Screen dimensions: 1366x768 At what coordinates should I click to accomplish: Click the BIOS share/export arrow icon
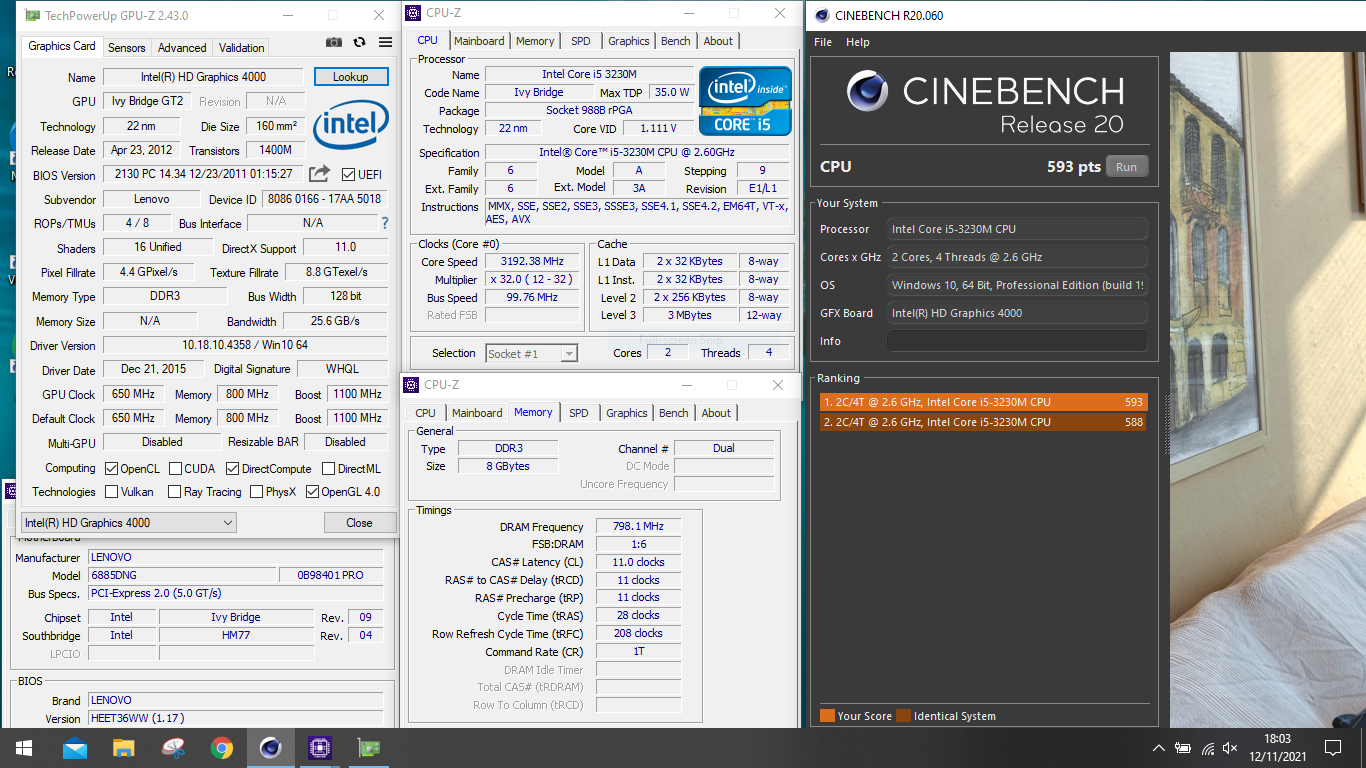(x=319, y=174)
